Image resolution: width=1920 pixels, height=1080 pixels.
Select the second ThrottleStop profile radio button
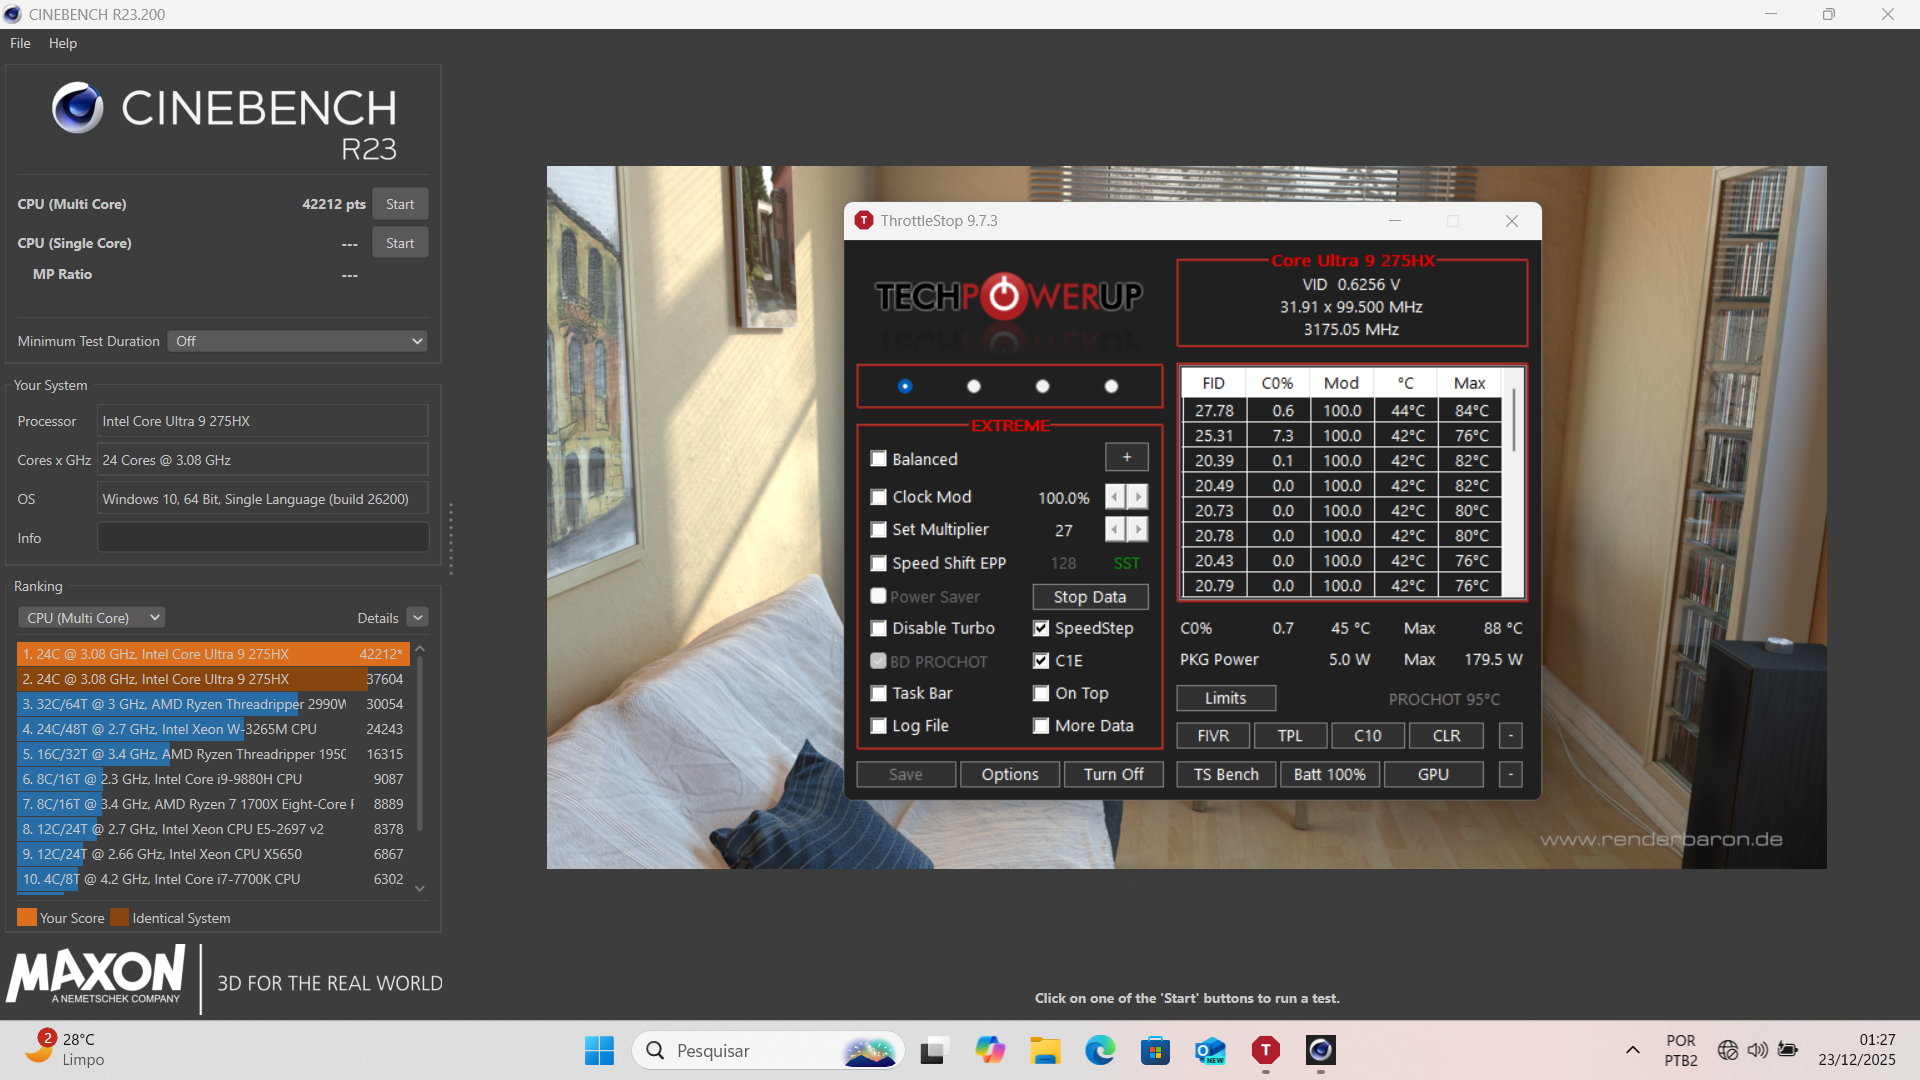974,386
